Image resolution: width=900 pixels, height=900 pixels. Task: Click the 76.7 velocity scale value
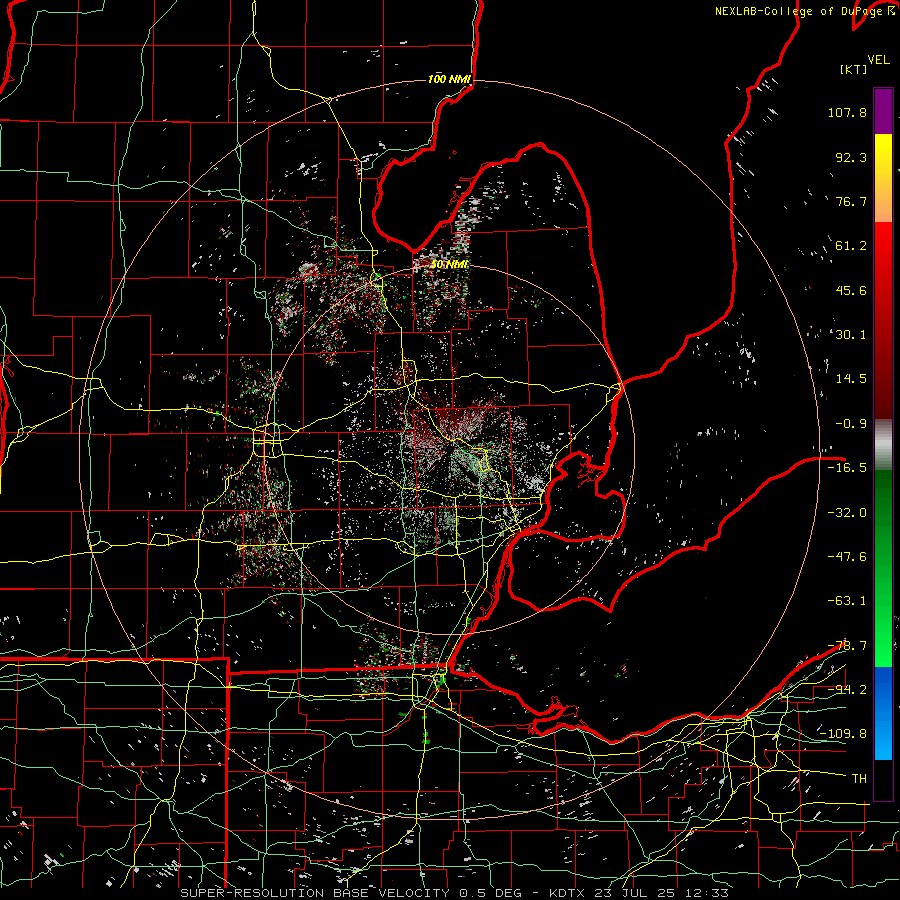pos(851,201)
